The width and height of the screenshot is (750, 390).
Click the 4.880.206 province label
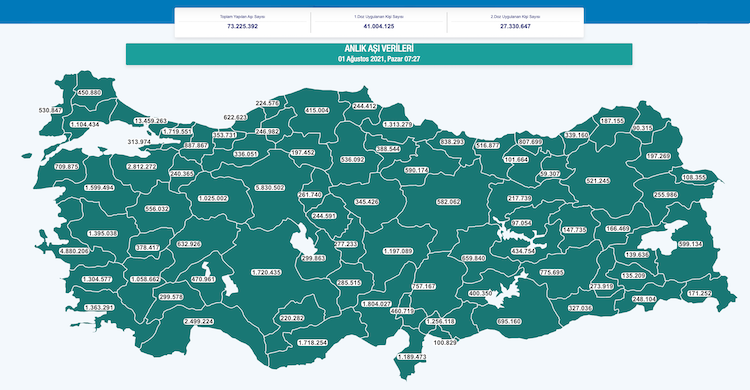74,251
